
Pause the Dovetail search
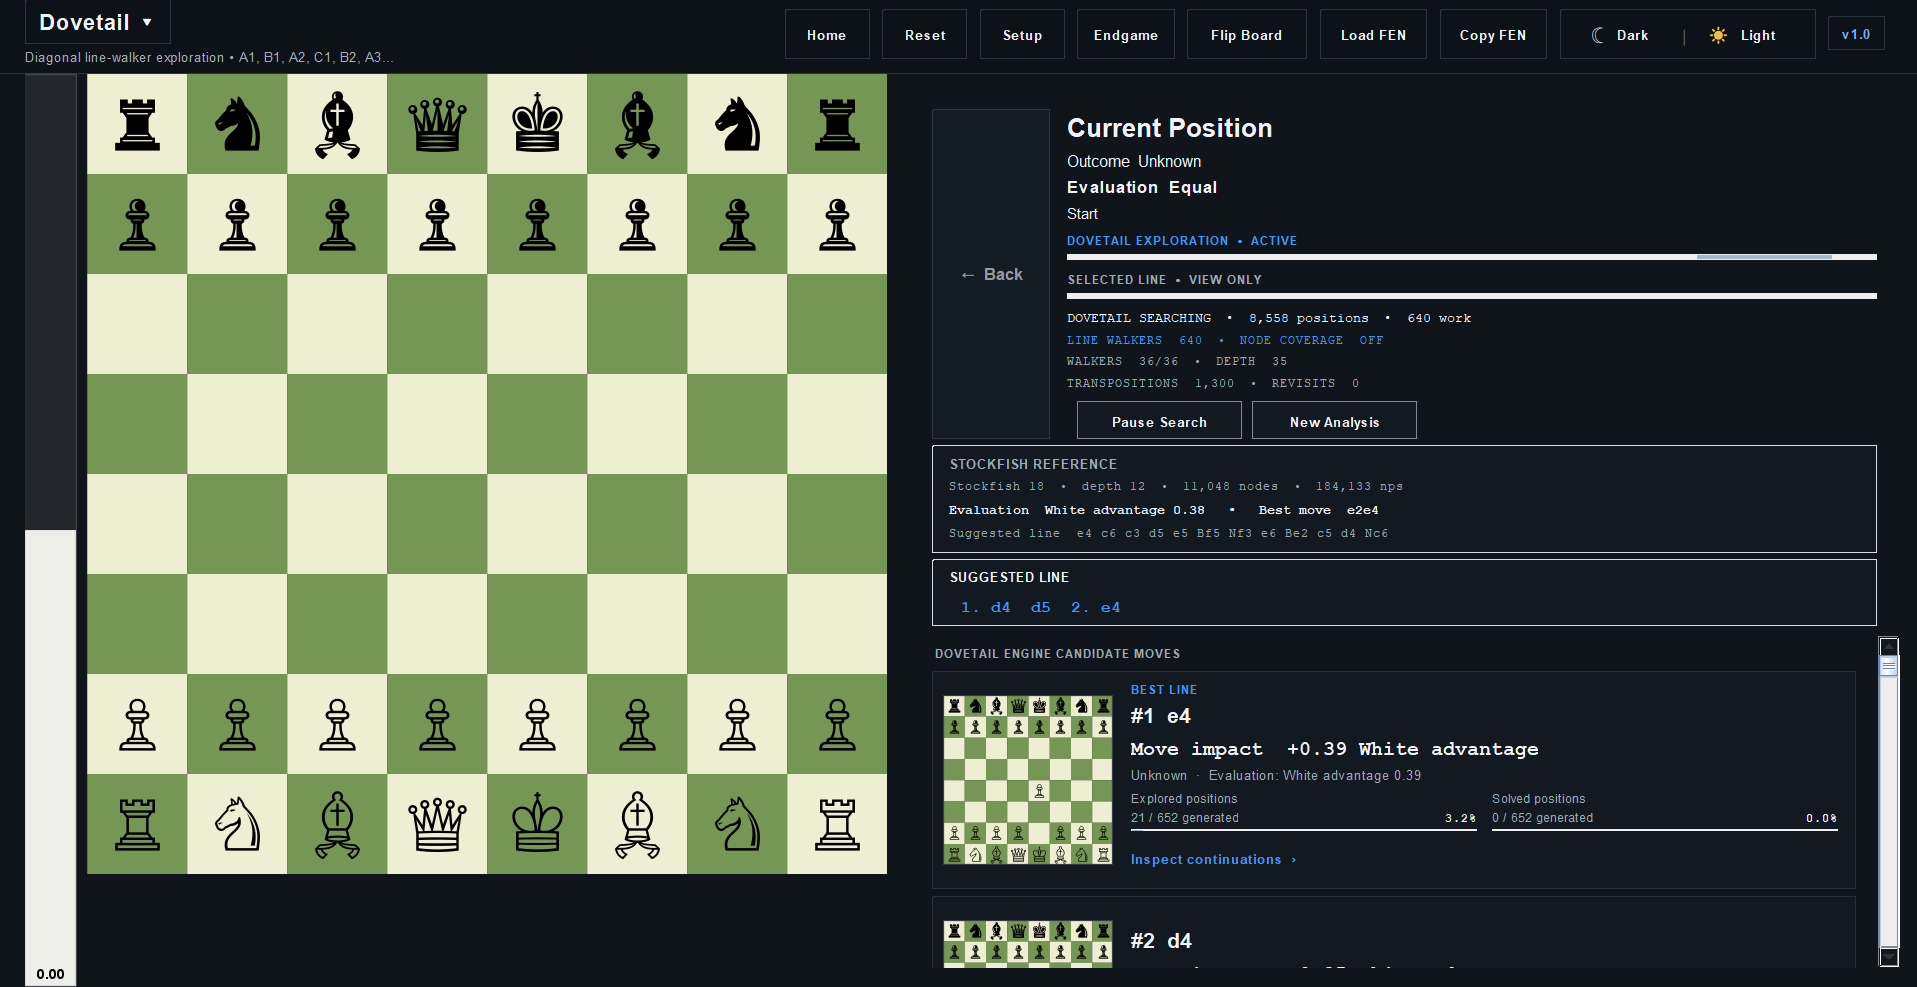[x=1159, y=421]
